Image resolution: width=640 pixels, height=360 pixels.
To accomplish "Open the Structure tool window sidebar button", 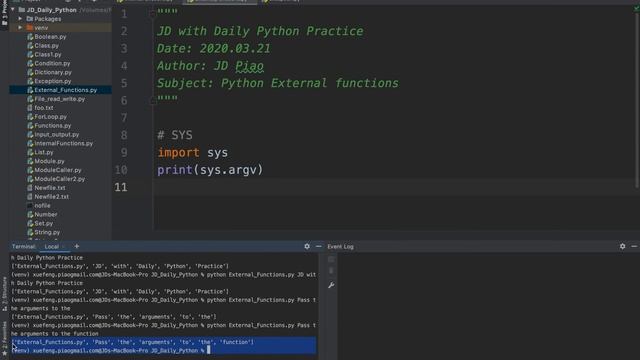I will click(x=4, y=294).
